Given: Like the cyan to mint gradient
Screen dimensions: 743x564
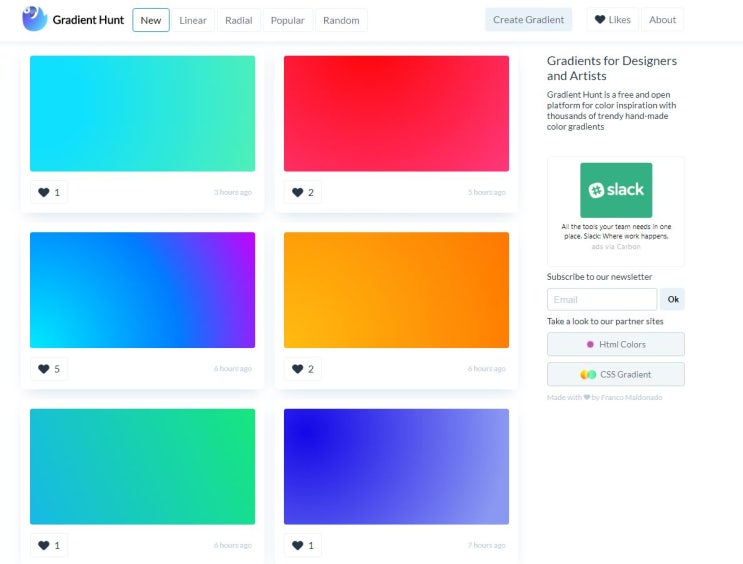Looking at the screenshot, I should pos(49,192).
